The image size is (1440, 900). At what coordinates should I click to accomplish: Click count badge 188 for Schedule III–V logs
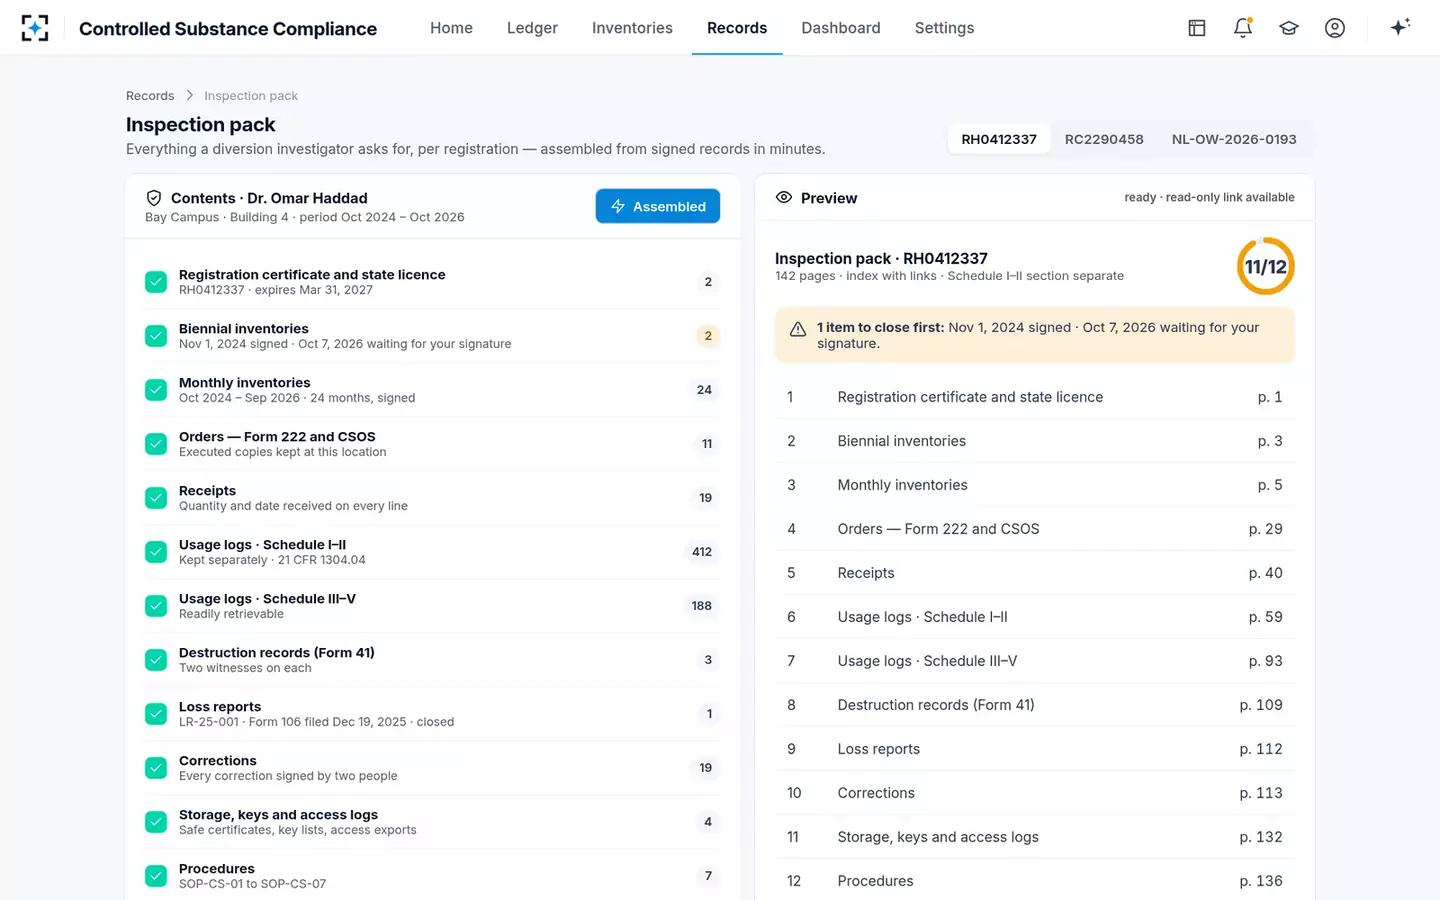click(702, 606)
